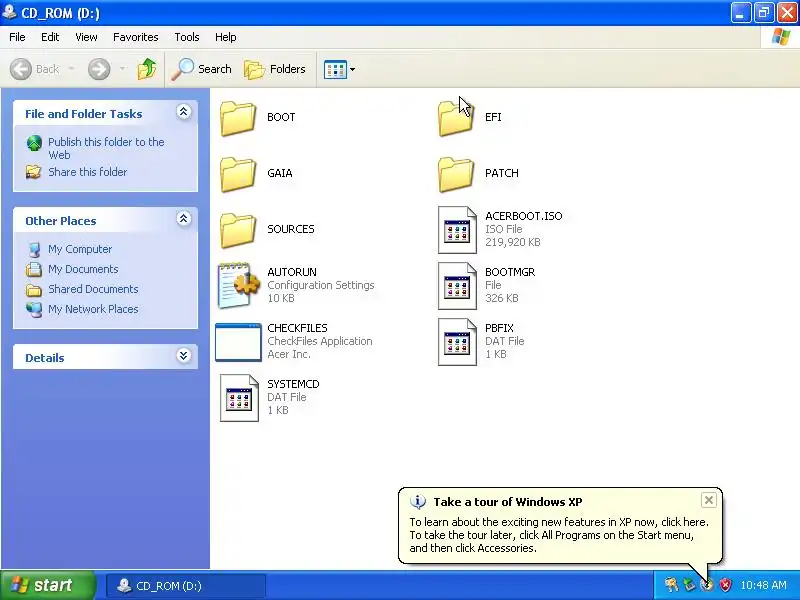Open the EFI folder icon
The image size is (800, 600).
pos(456,118)
